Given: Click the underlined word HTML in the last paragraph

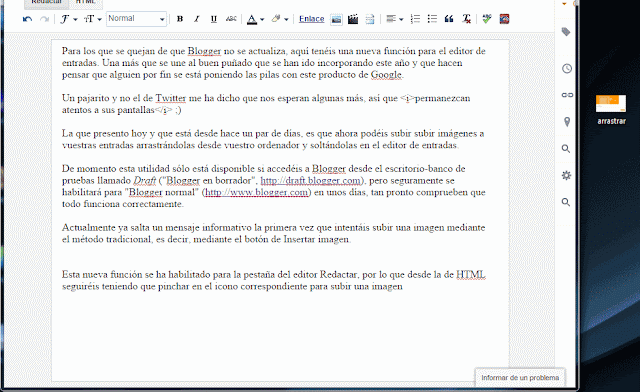Looking at the screenshot, I should point(471,274).
